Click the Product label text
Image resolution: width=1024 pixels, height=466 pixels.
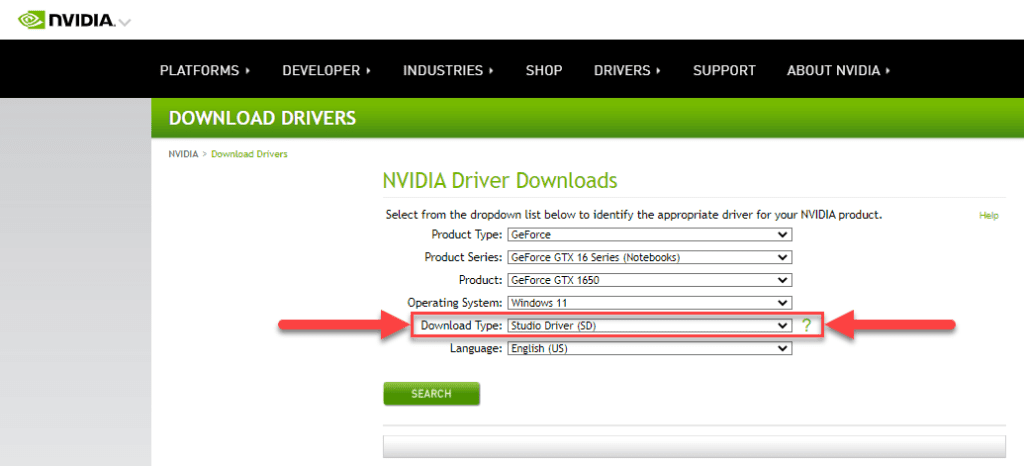481,280
